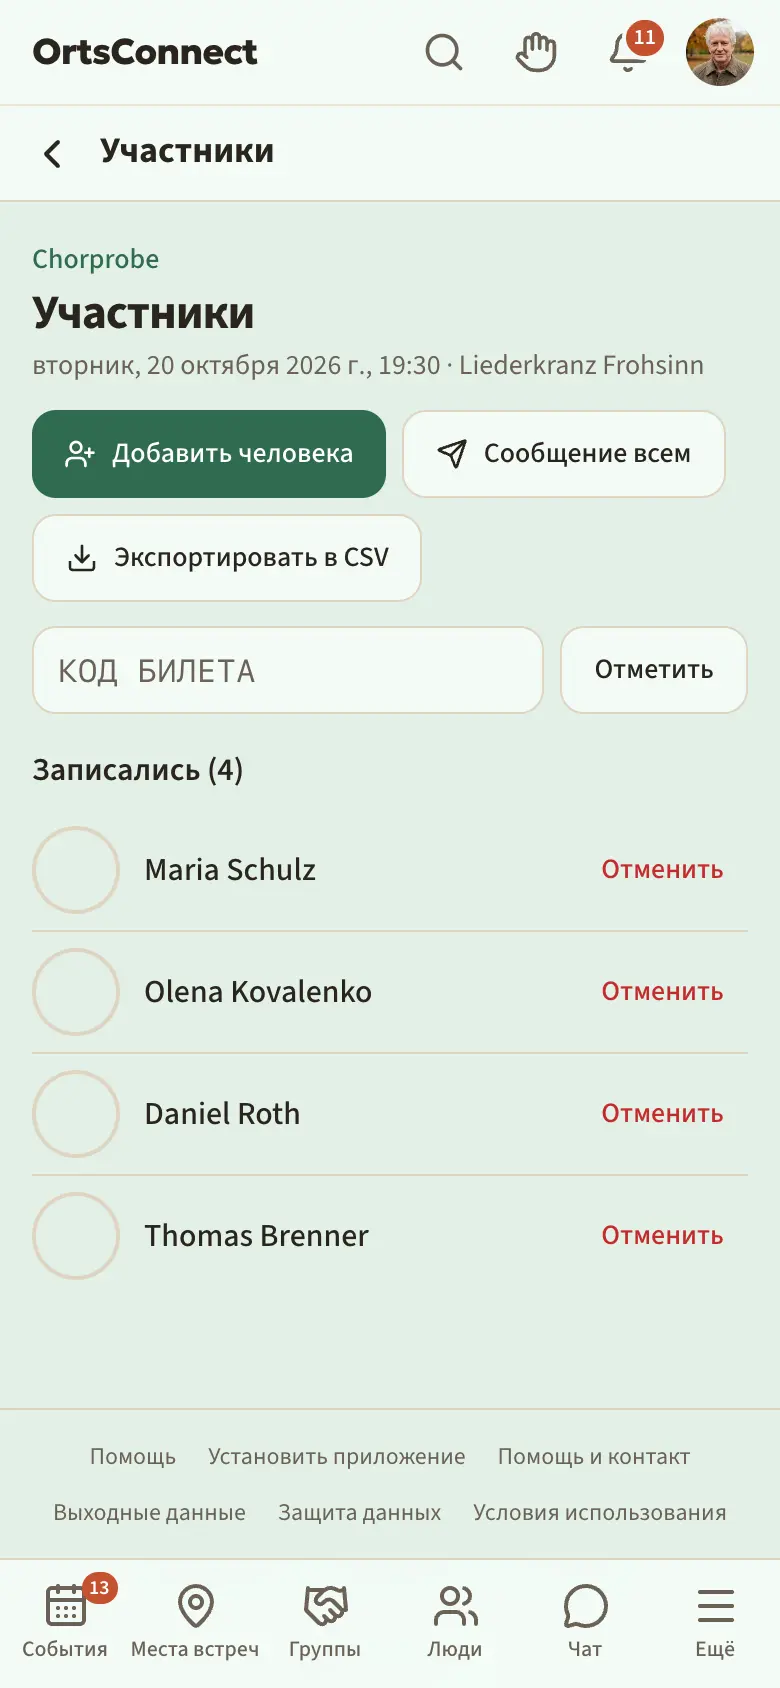The width and height of the screenshot is (780, 1688).
Task: Switch to Места встреч tab
Action: tap(195, 1622)
